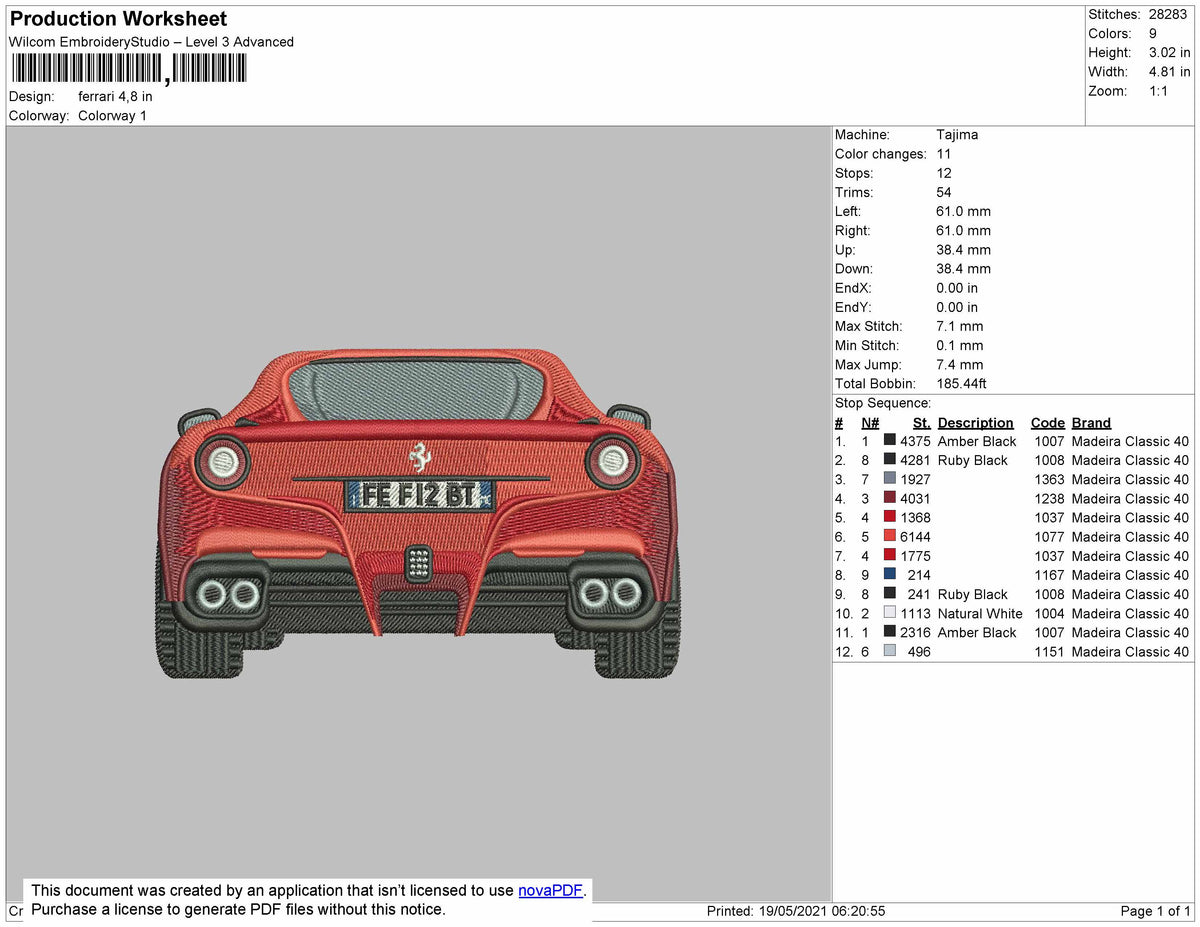Click the Total Bobbin value 185.44ft
The image size is (1200, 927).
(x=960, y=383)
